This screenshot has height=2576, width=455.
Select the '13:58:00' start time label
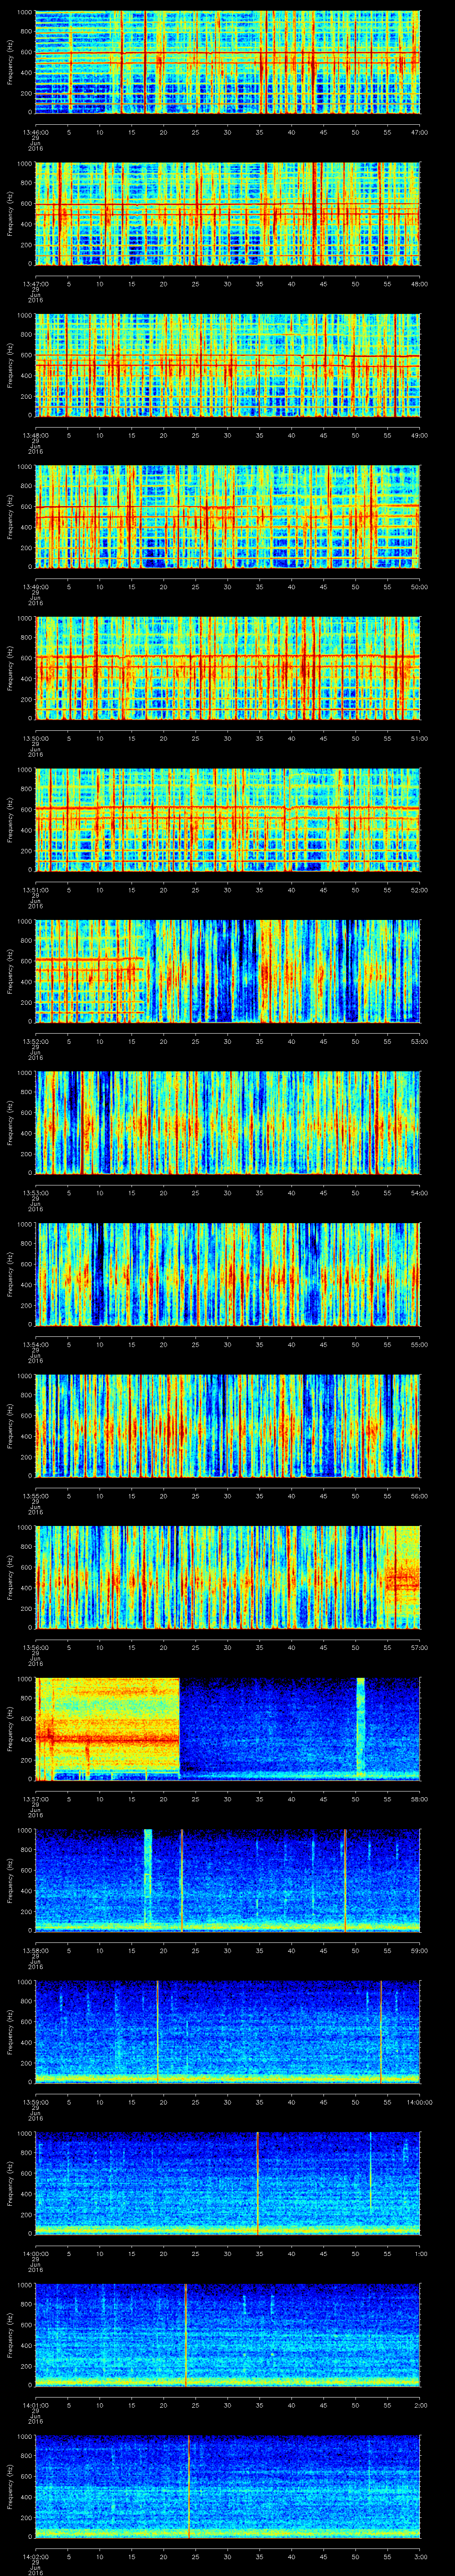coord(35,1950)
